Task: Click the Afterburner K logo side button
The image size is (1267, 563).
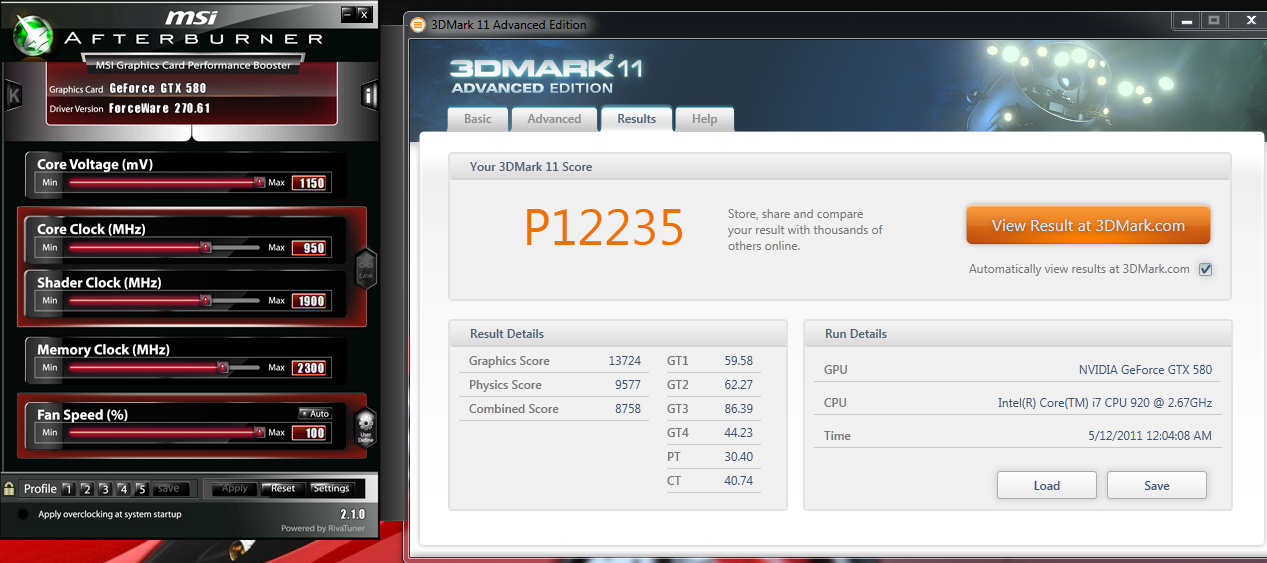Action: pos(14,95)
